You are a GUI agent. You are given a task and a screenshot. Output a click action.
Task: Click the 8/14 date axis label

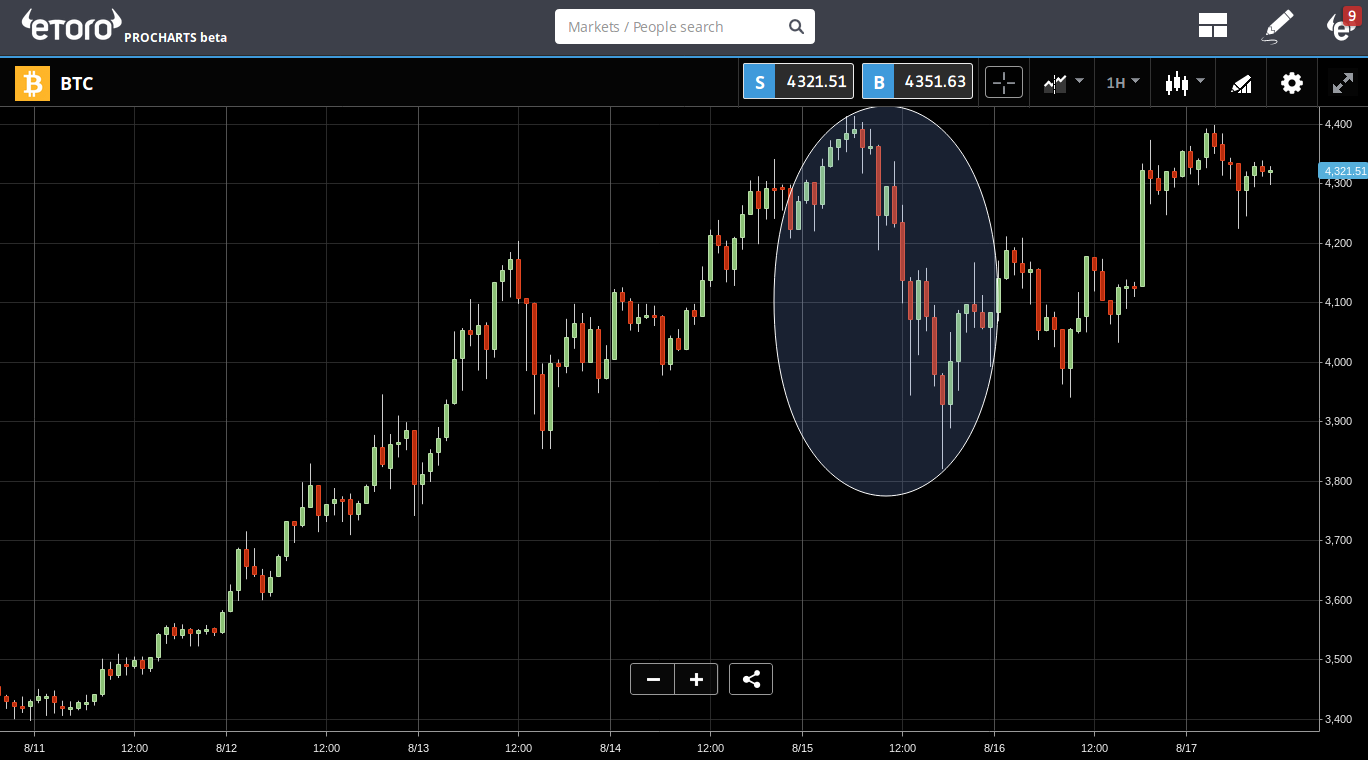(x=611, y=747)
